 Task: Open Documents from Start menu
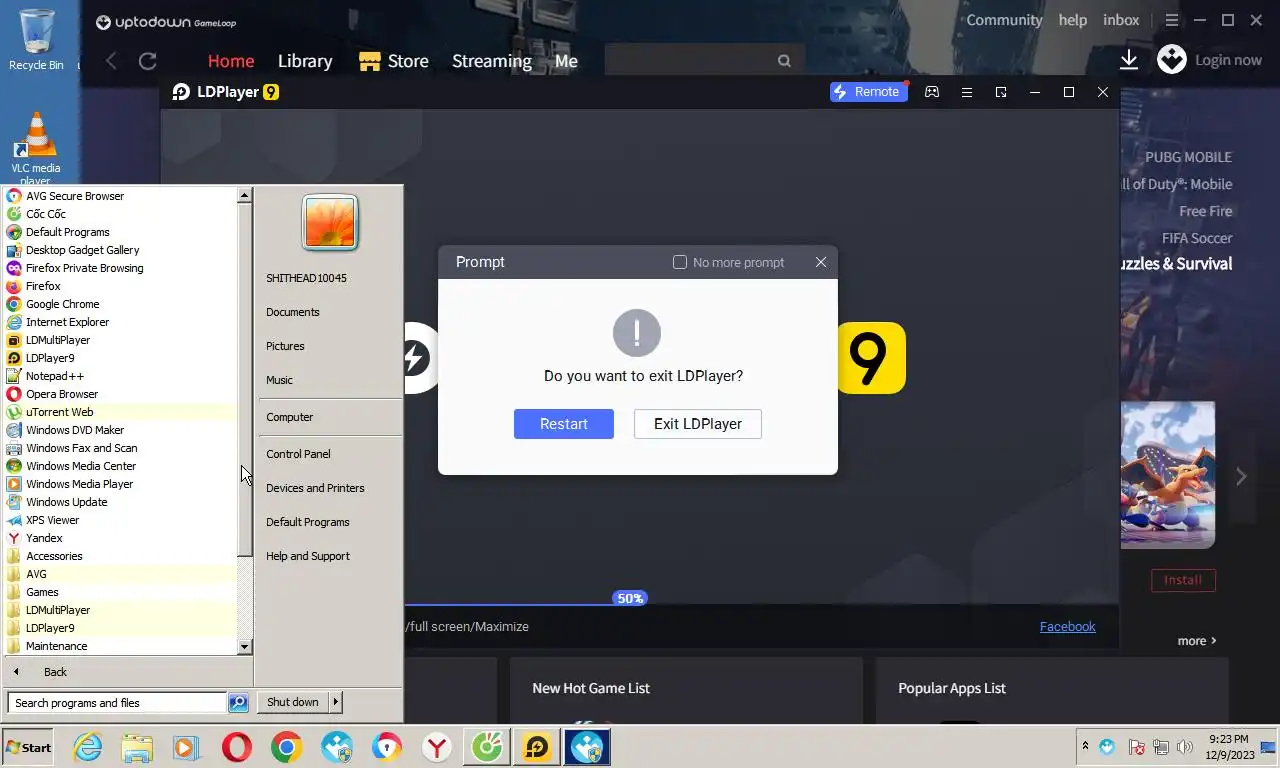(293, 312)
